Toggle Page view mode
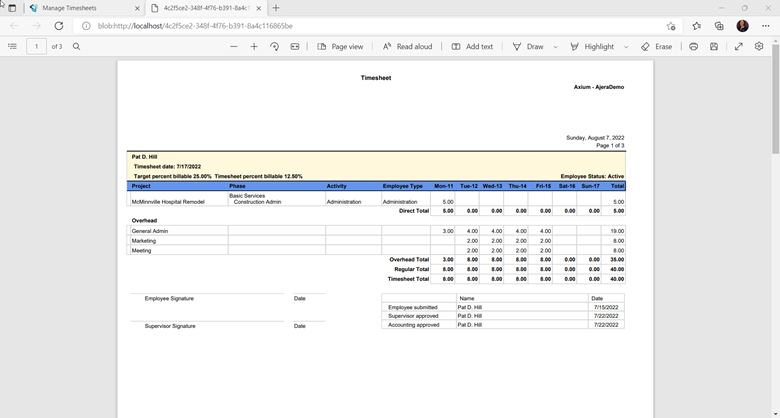Image resolution: width=780 pixels, height=418 pixels. click(x=340, y=46)
